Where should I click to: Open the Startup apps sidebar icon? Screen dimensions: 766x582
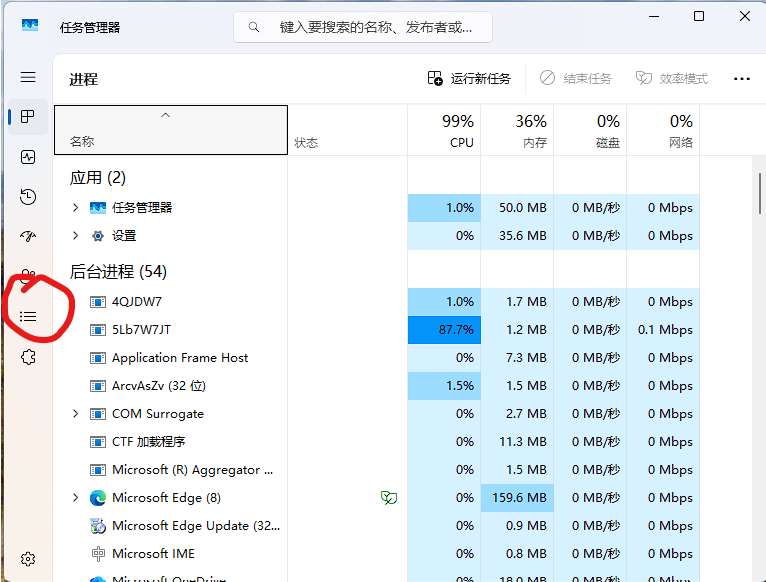(x=28, y=237)
